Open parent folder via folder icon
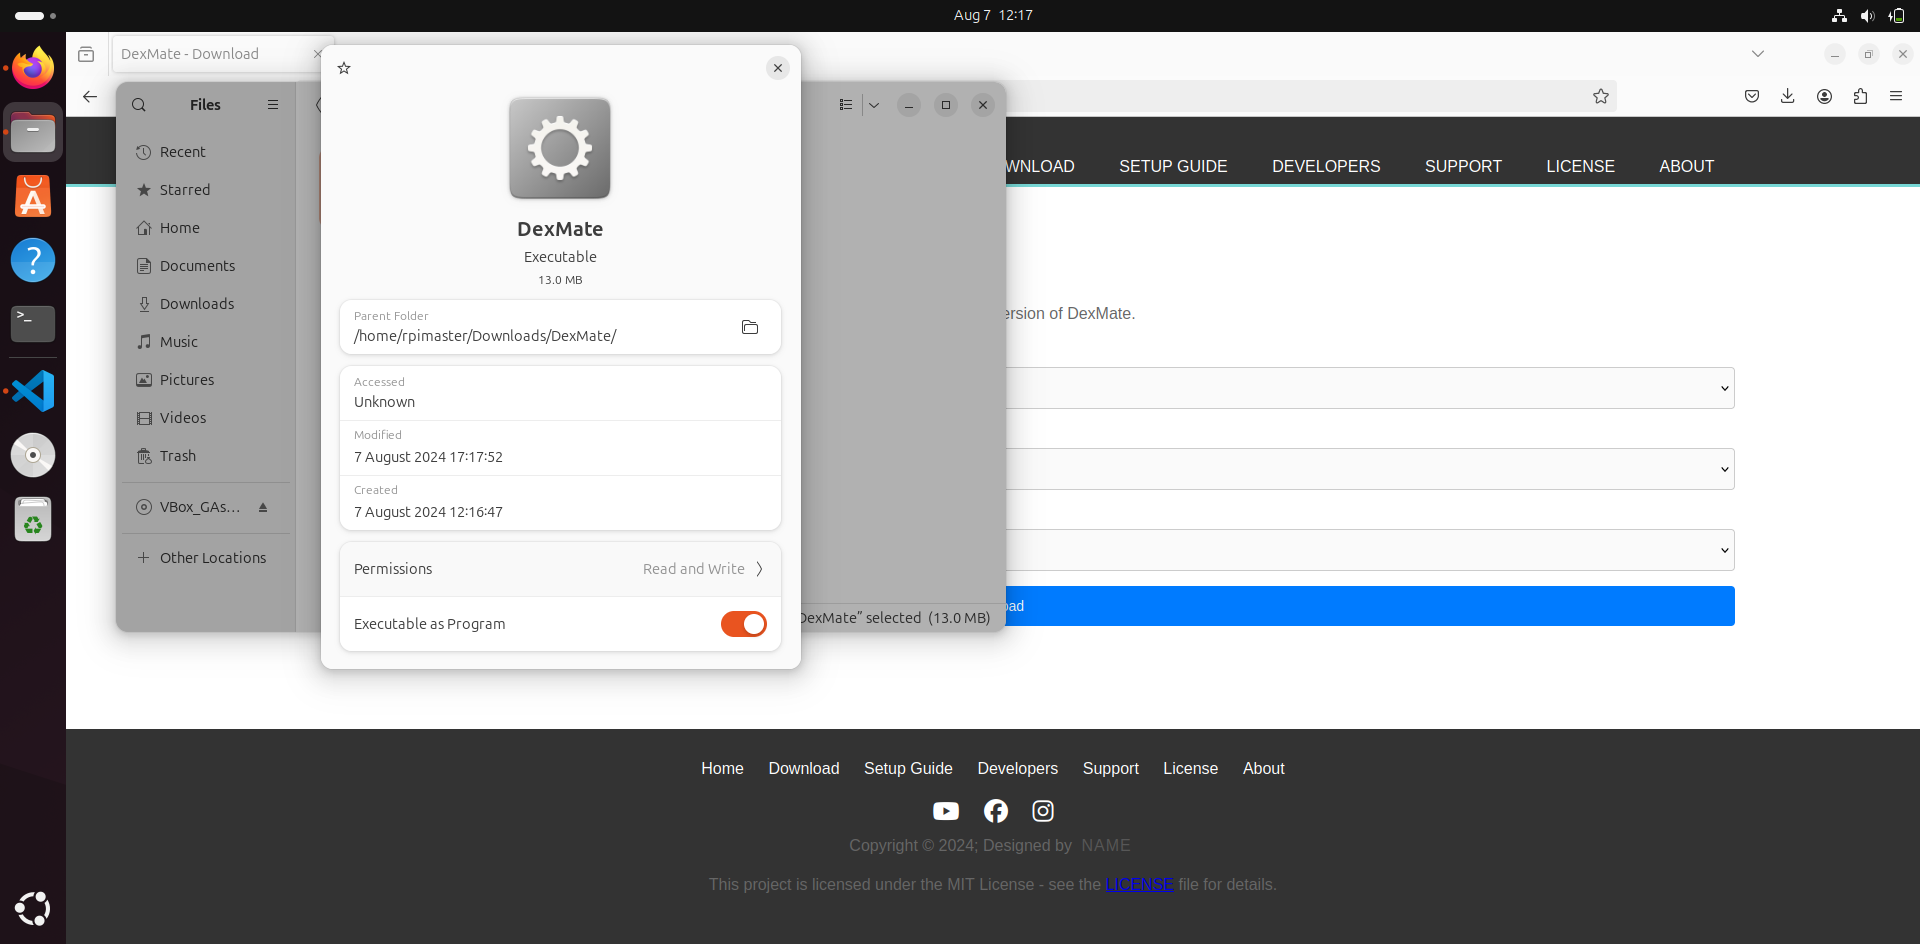 click(750, 327)
